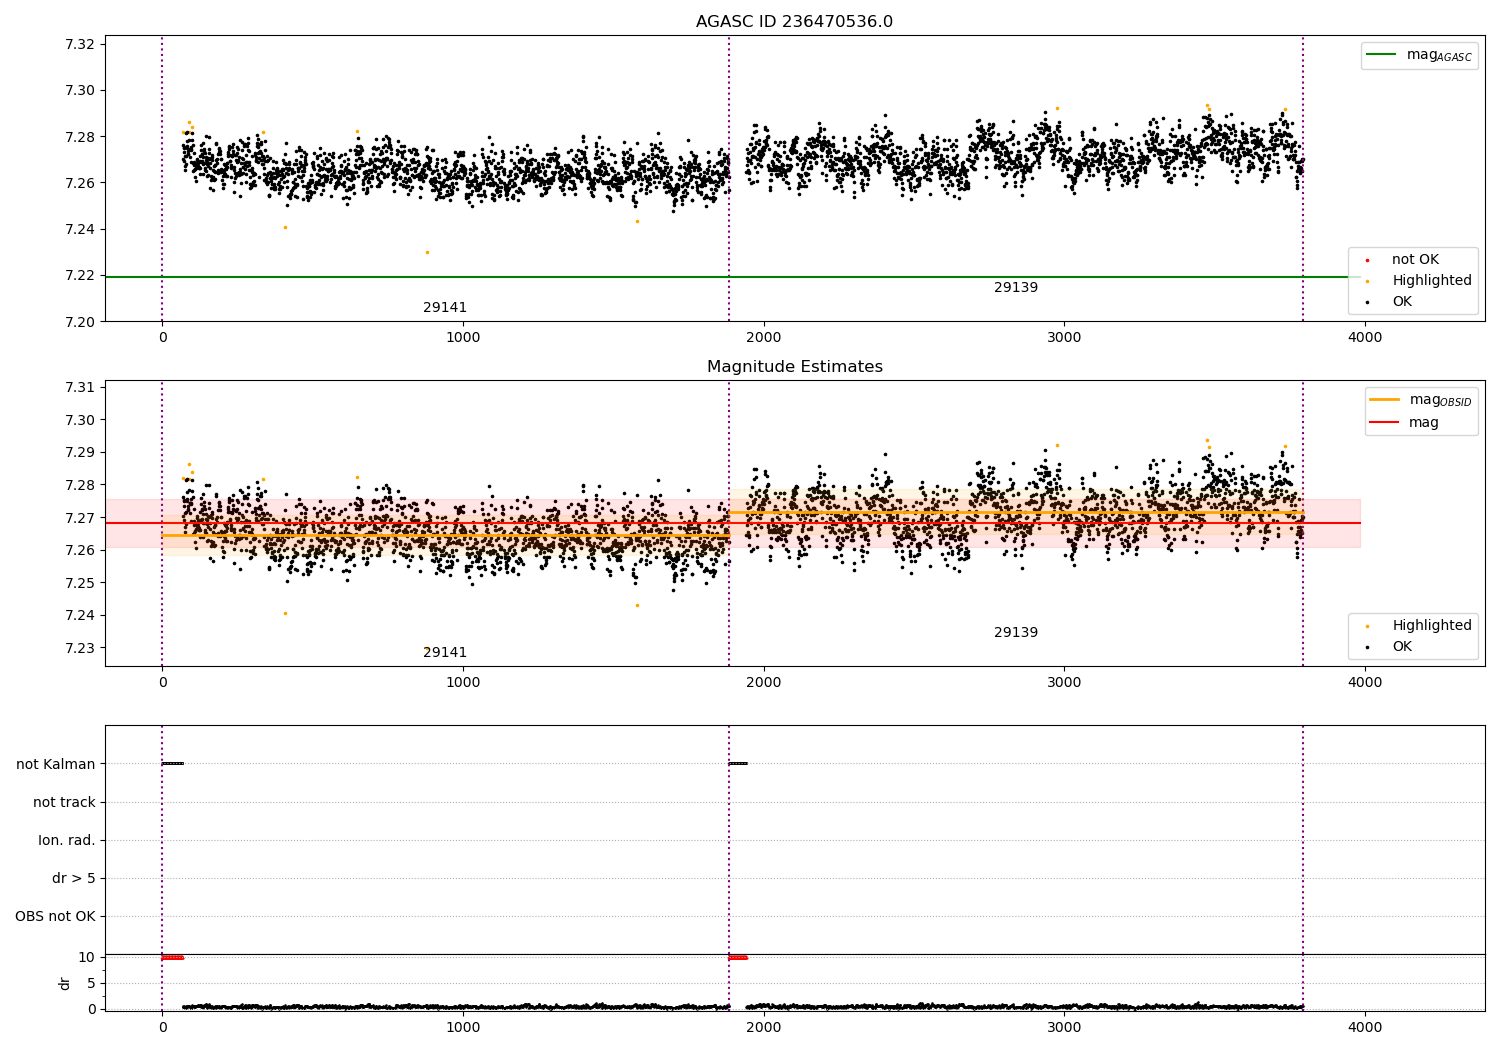Click the rotated "dr" axis label
Viewport: 1500px width, 1050px height.
[x=65, y=983]
